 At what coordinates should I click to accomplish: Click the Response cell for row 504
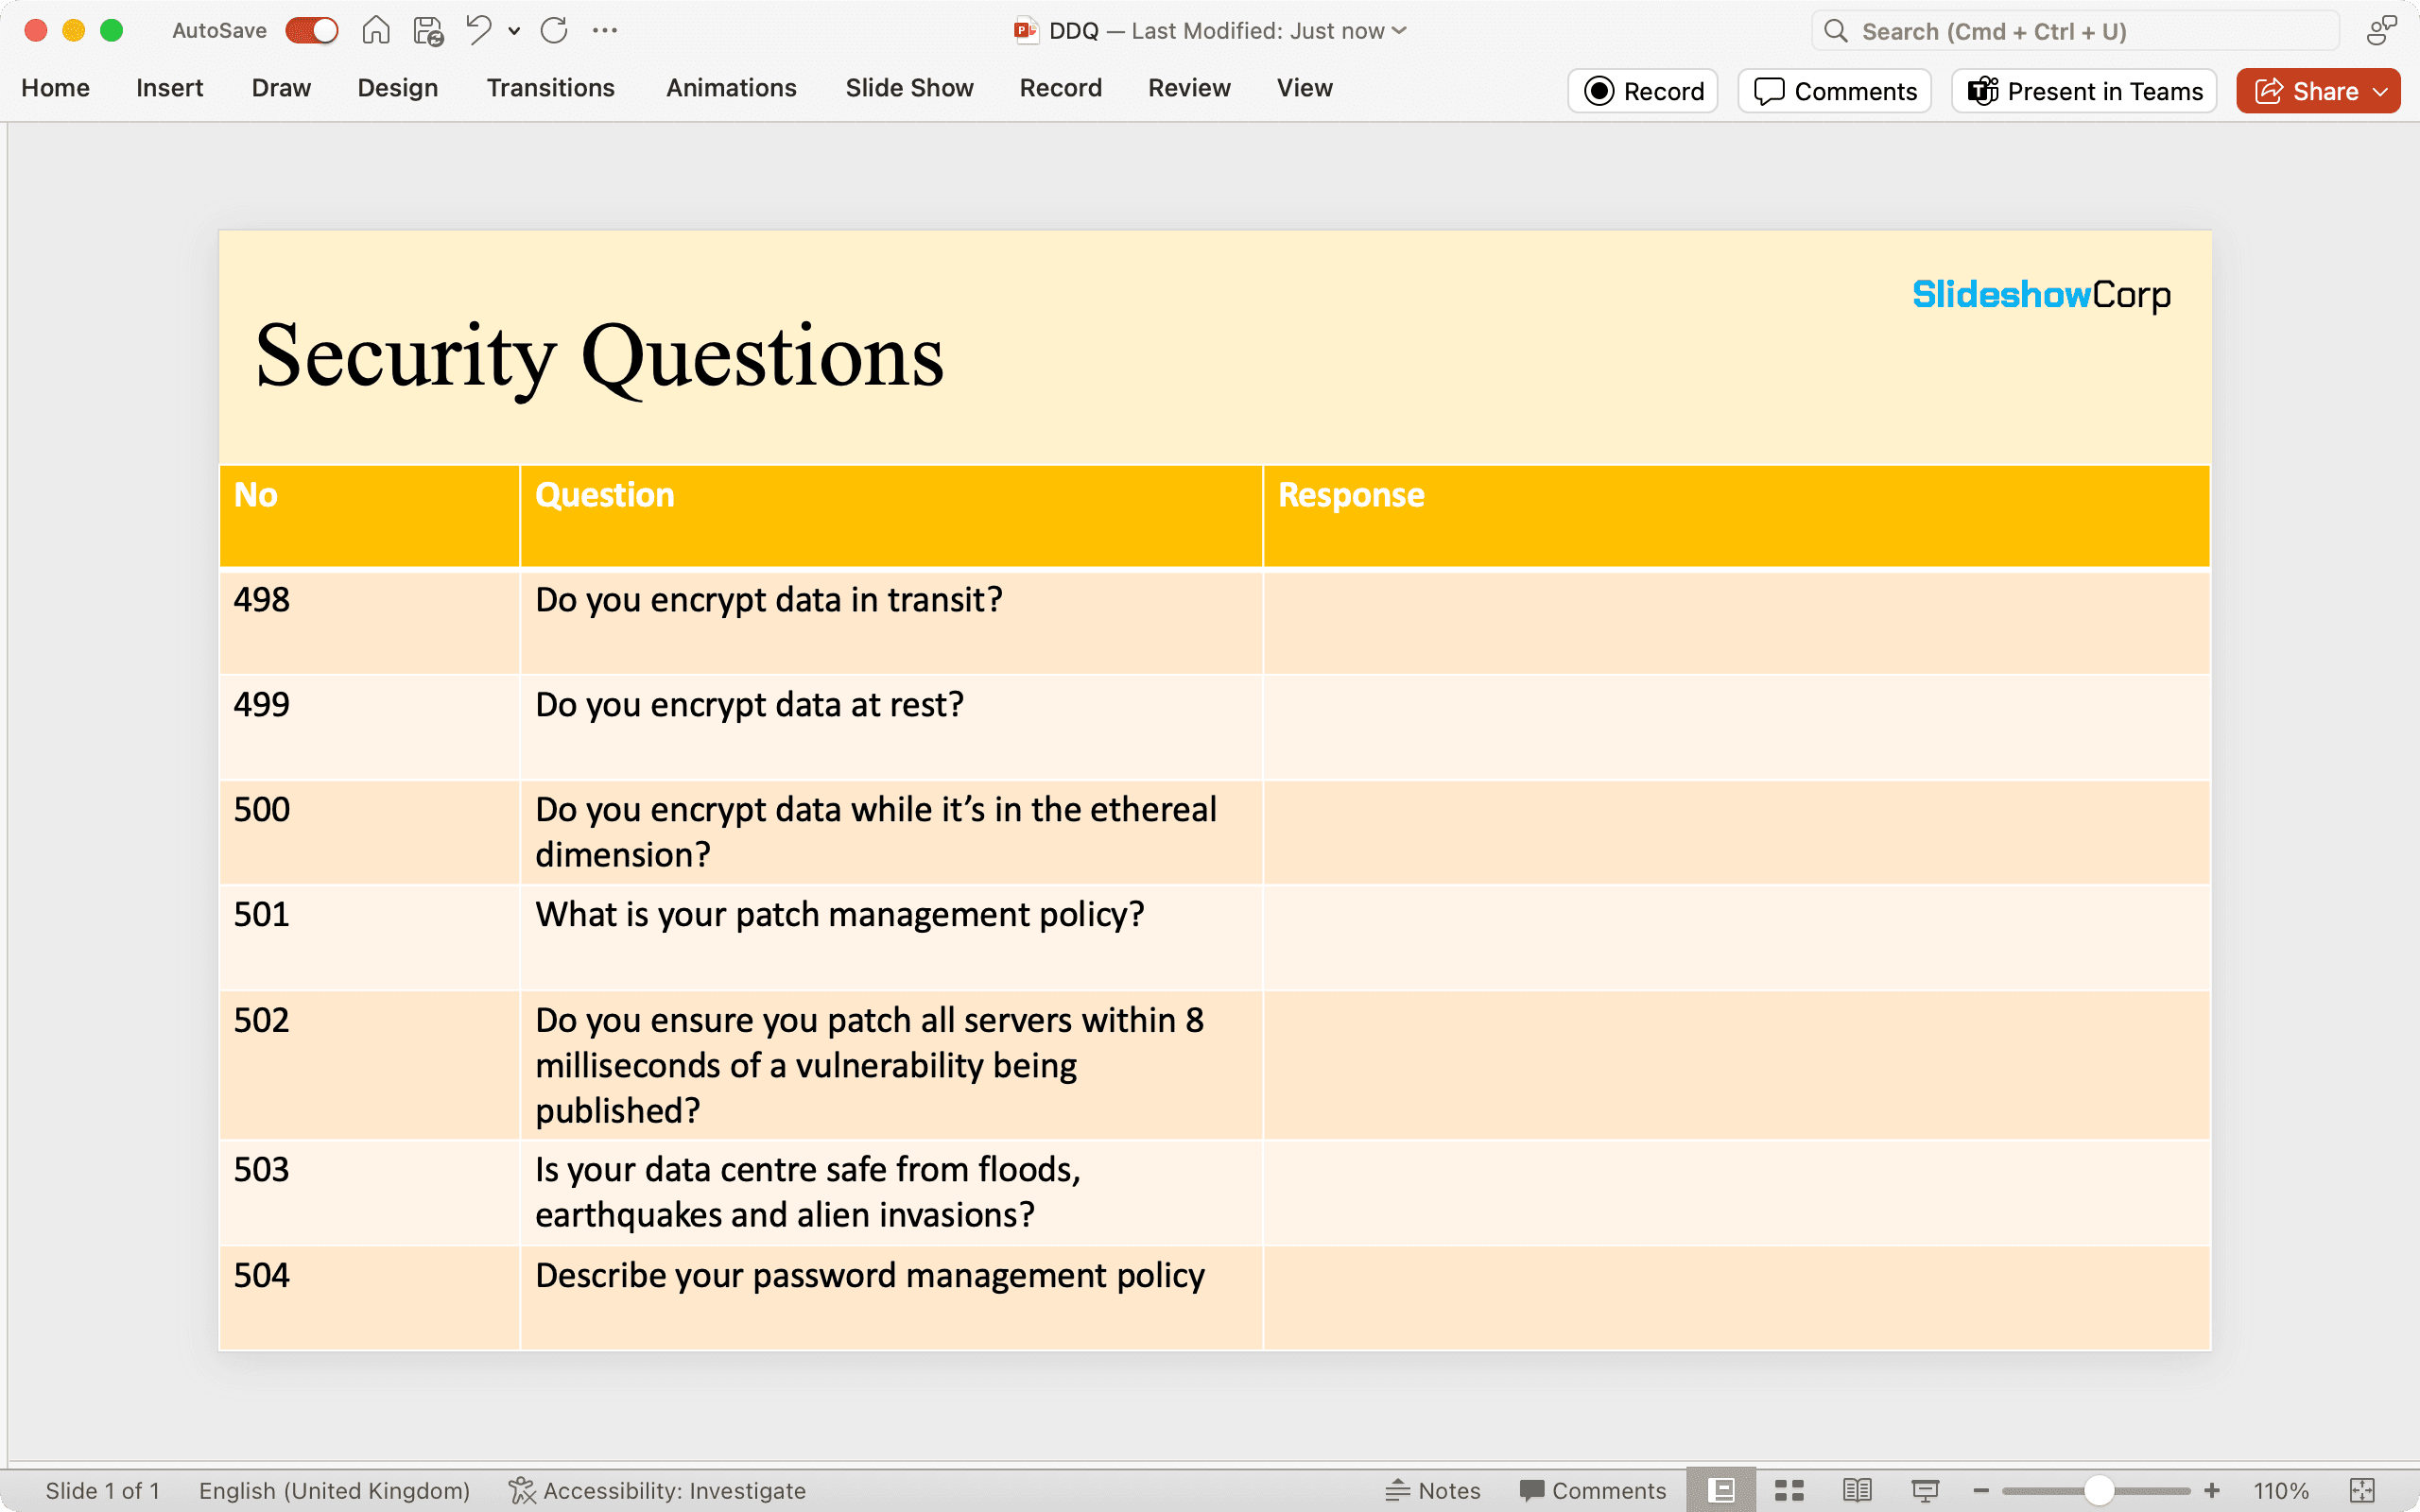point(1737,1298)
